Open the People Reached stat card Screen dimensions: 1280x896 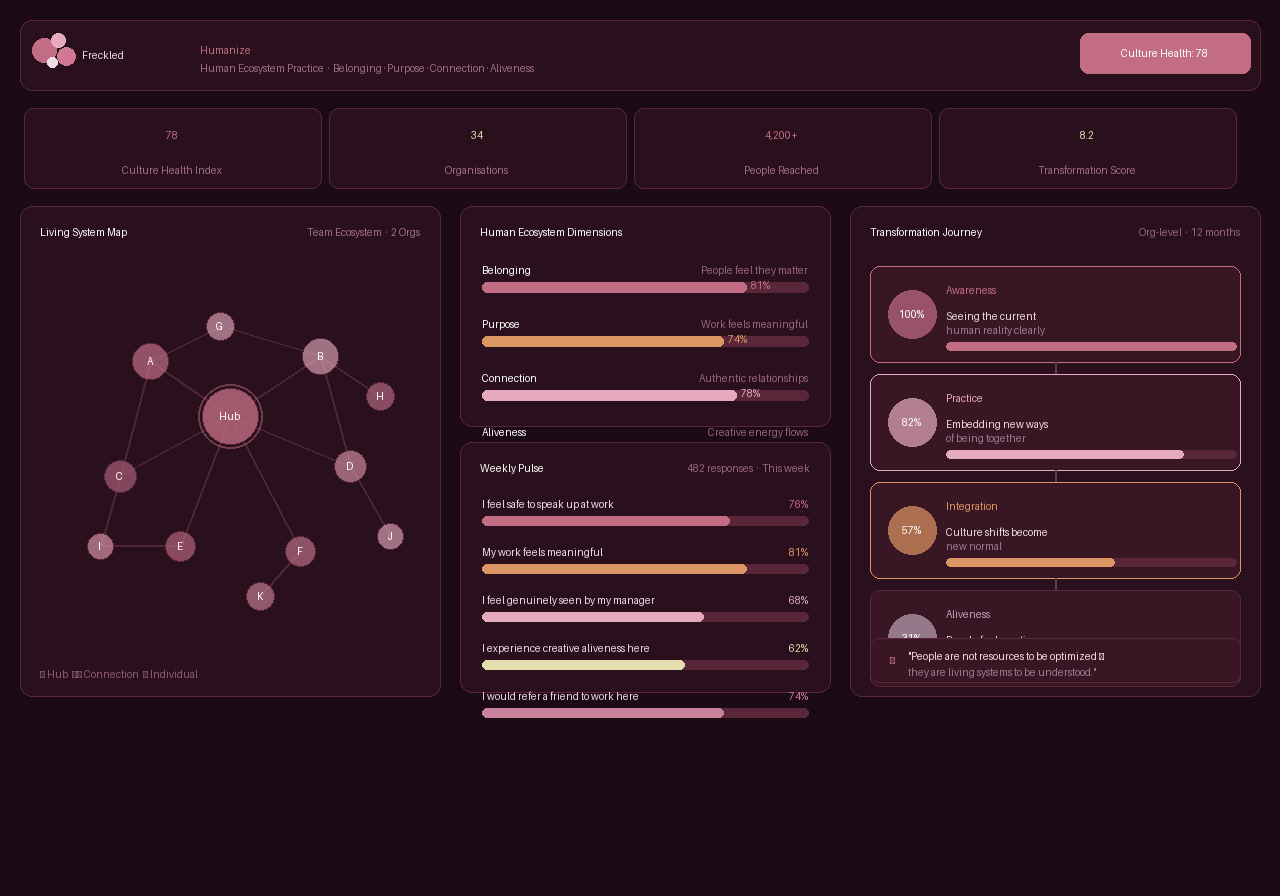(782, 149)
